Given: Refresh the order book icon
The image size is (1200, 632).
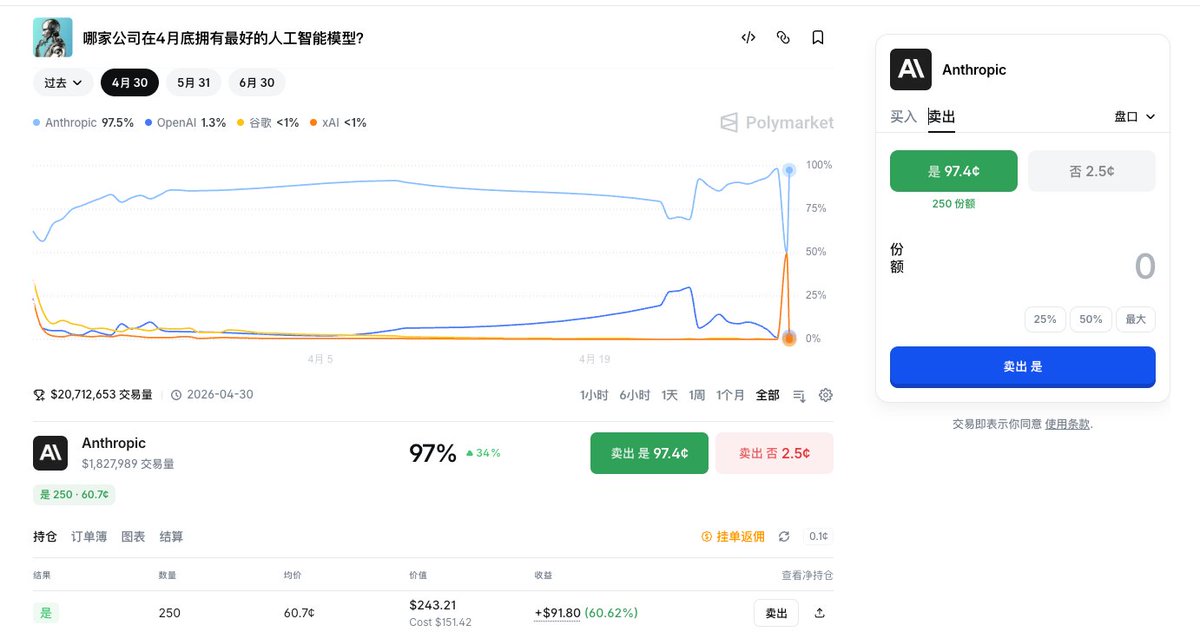Looking at the screenshot, I should pyautogui.click(x=784, y=537).
